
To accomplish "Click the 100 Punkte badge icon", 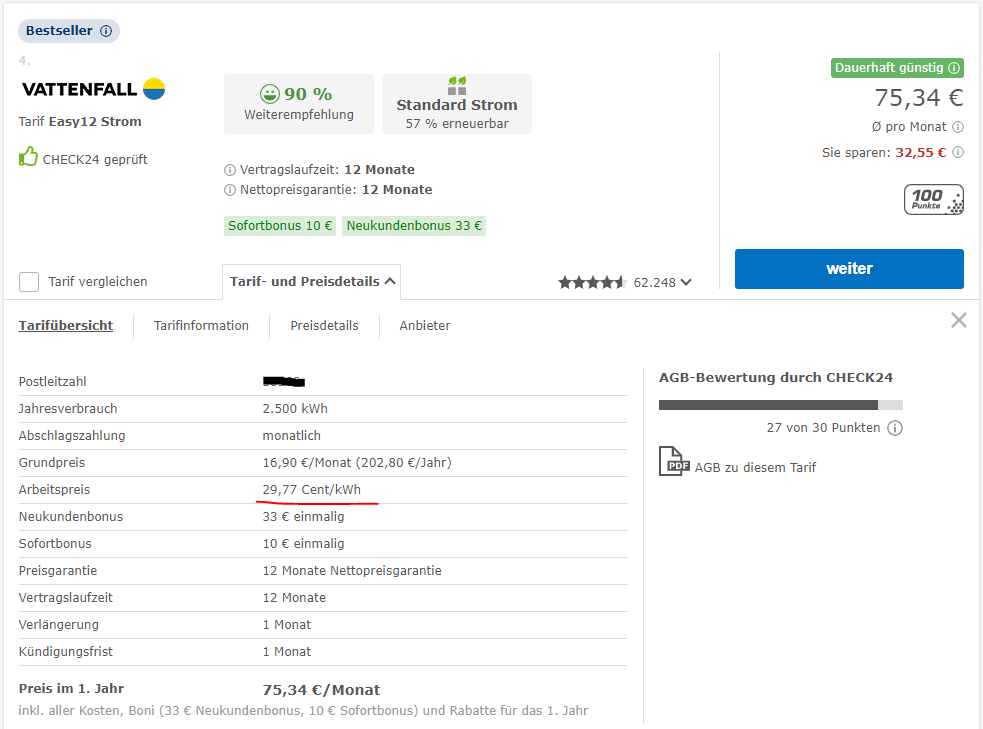I will pos(933,199).
